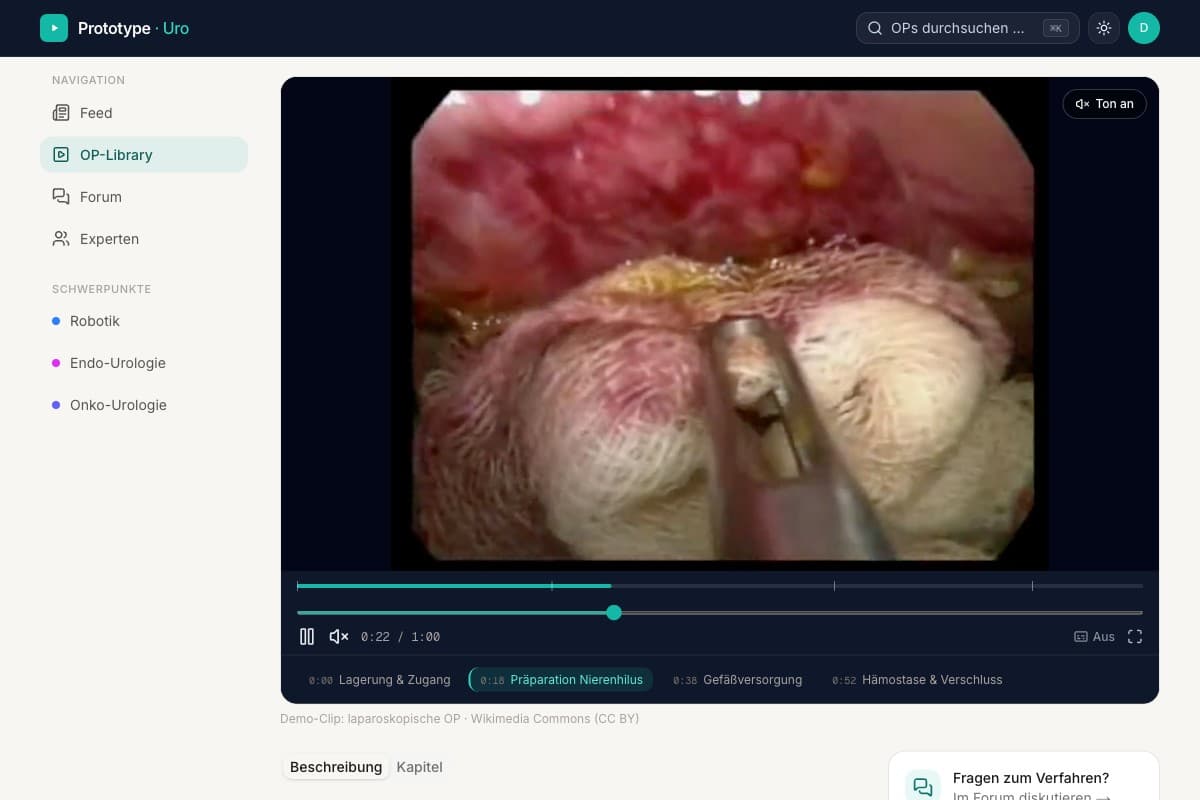The width and height of the screenshot is (1200, 800).
Task: Jump to chapter Lagerung & Zugang
Action: click(380, 680)
